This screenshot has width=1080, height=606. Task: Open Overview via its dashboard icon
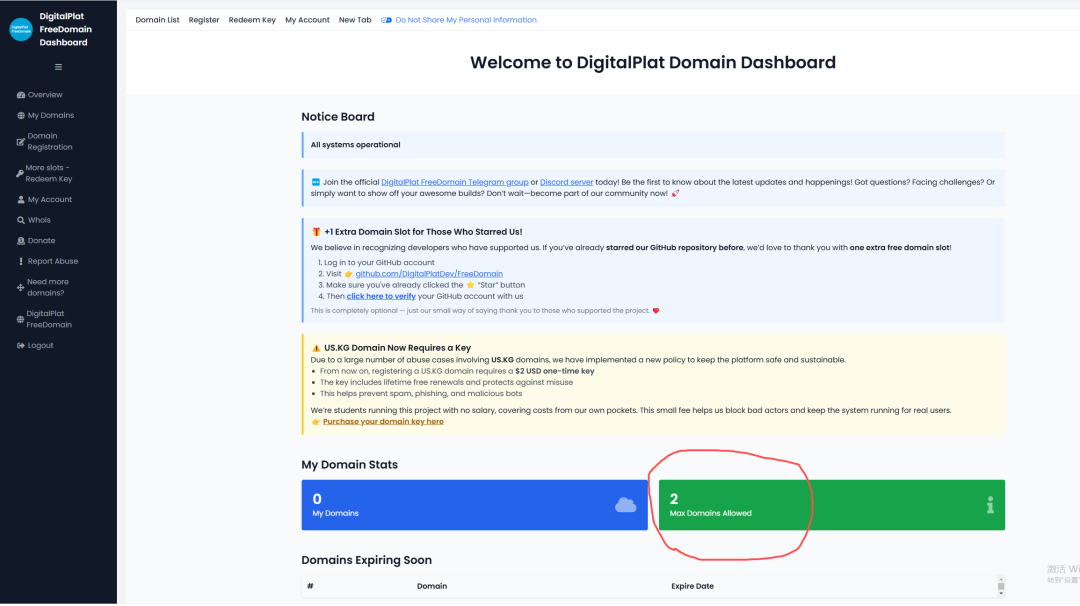[x=21, y=95]
